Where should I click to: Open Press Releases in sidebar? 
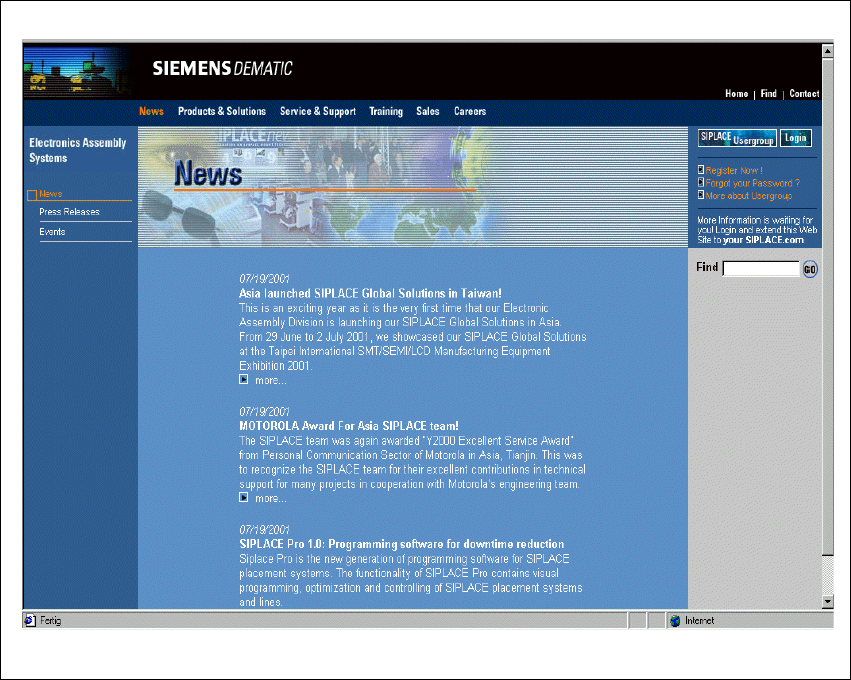(x=69, y=212)
